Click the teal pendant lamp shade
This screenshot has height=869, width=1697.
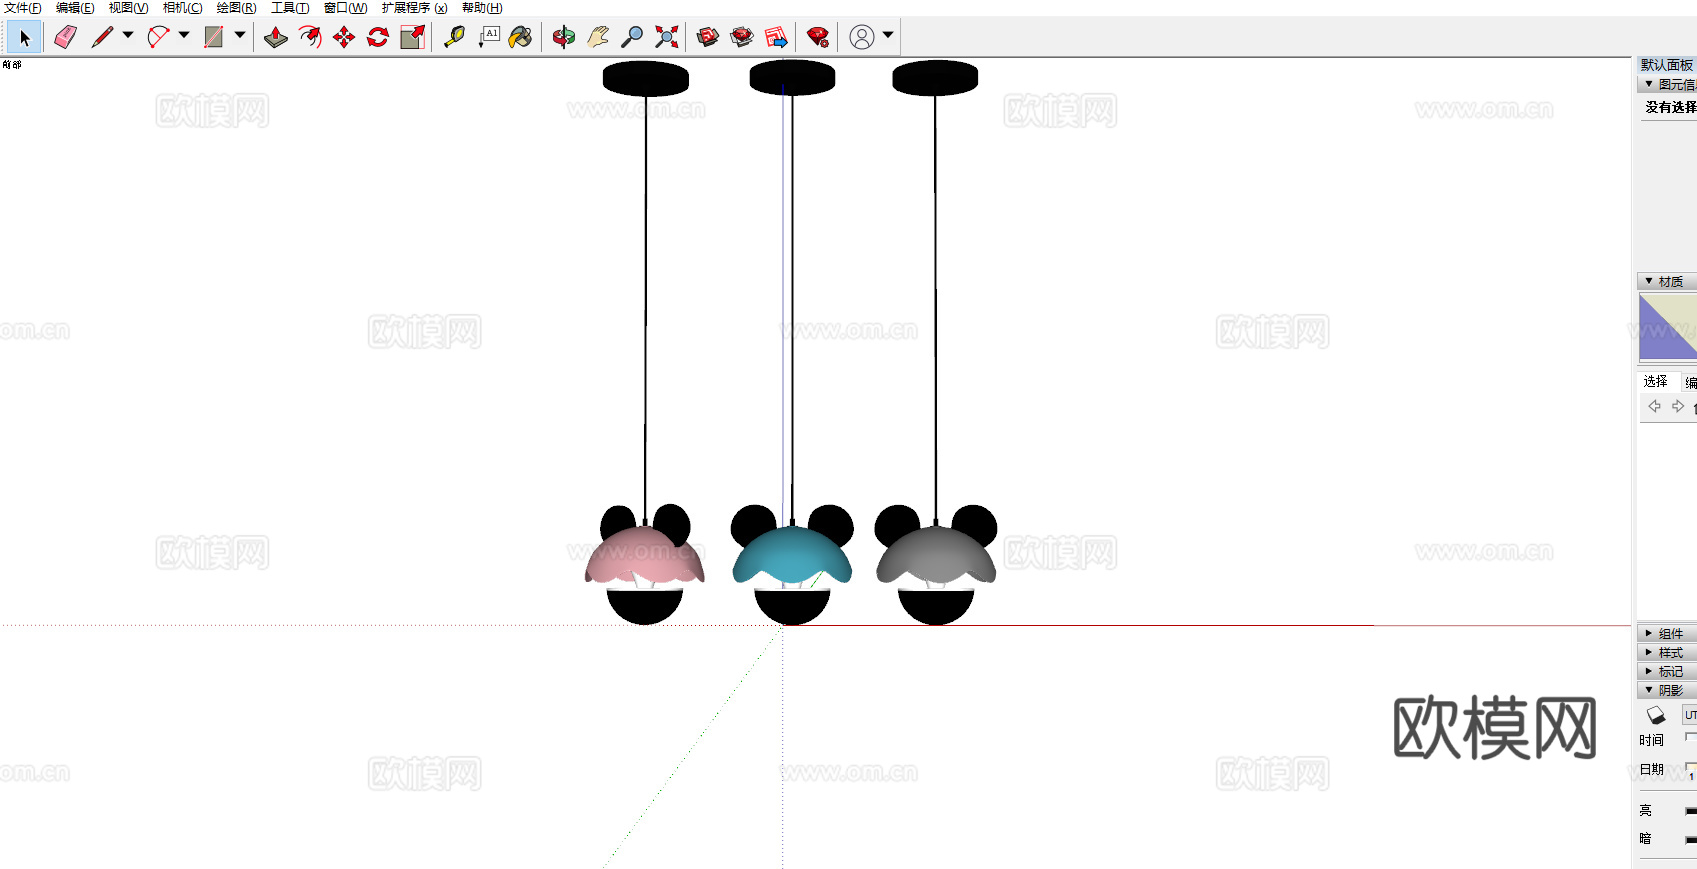792,556
